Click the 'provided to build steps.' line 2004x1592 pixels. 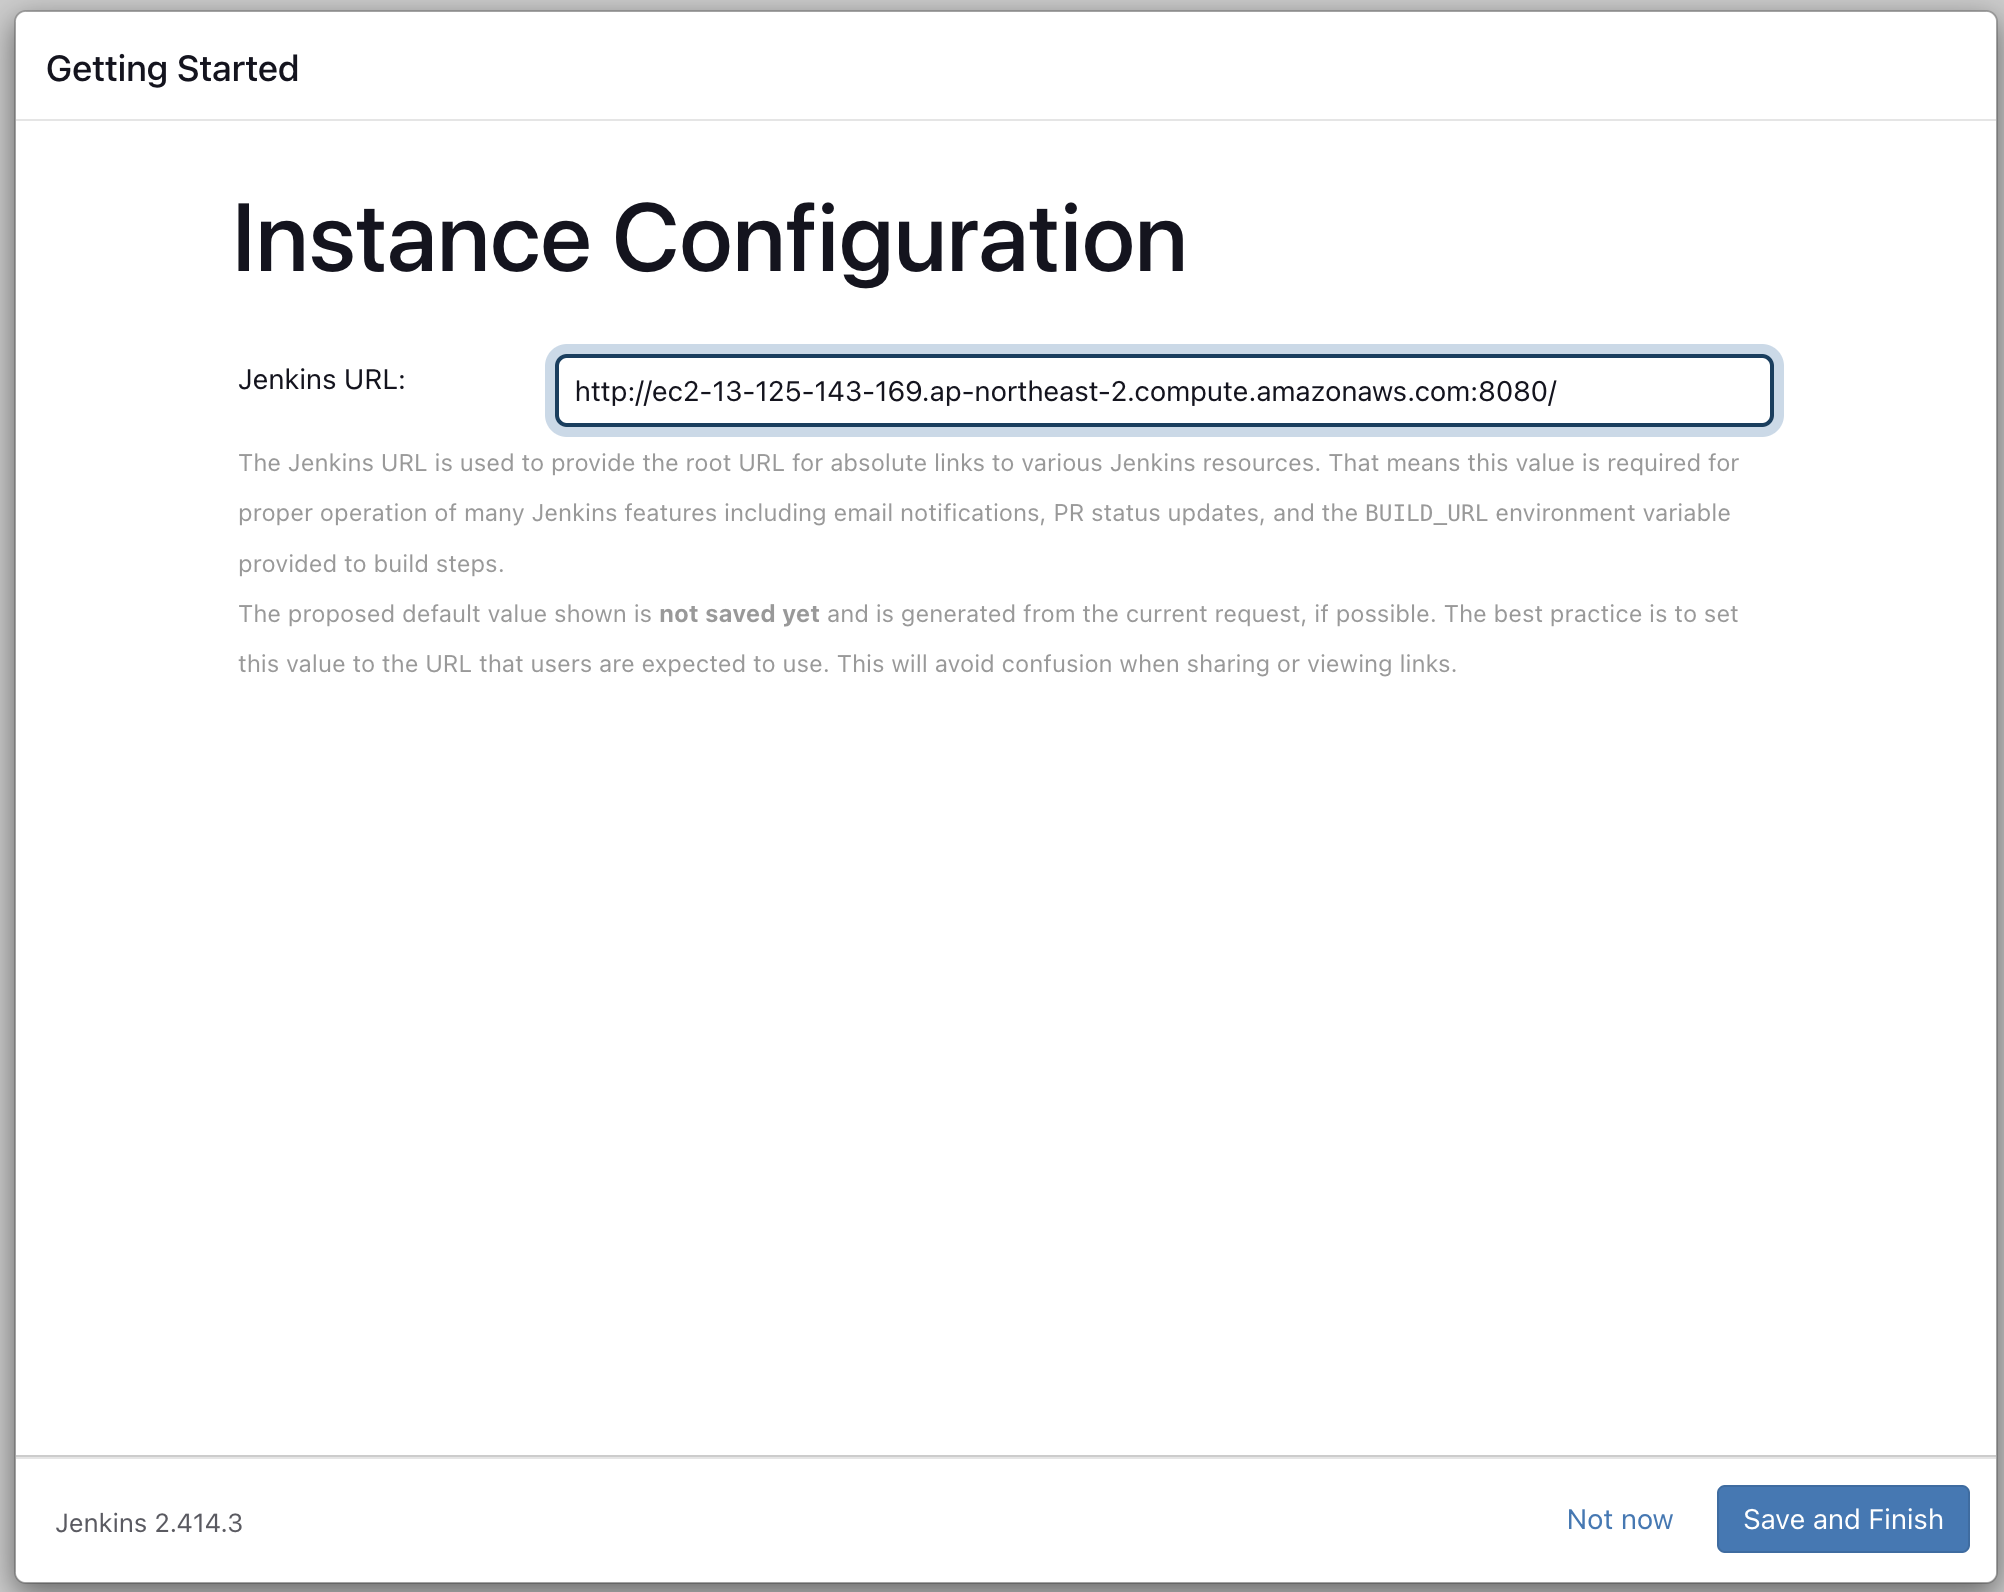point(370,564)
